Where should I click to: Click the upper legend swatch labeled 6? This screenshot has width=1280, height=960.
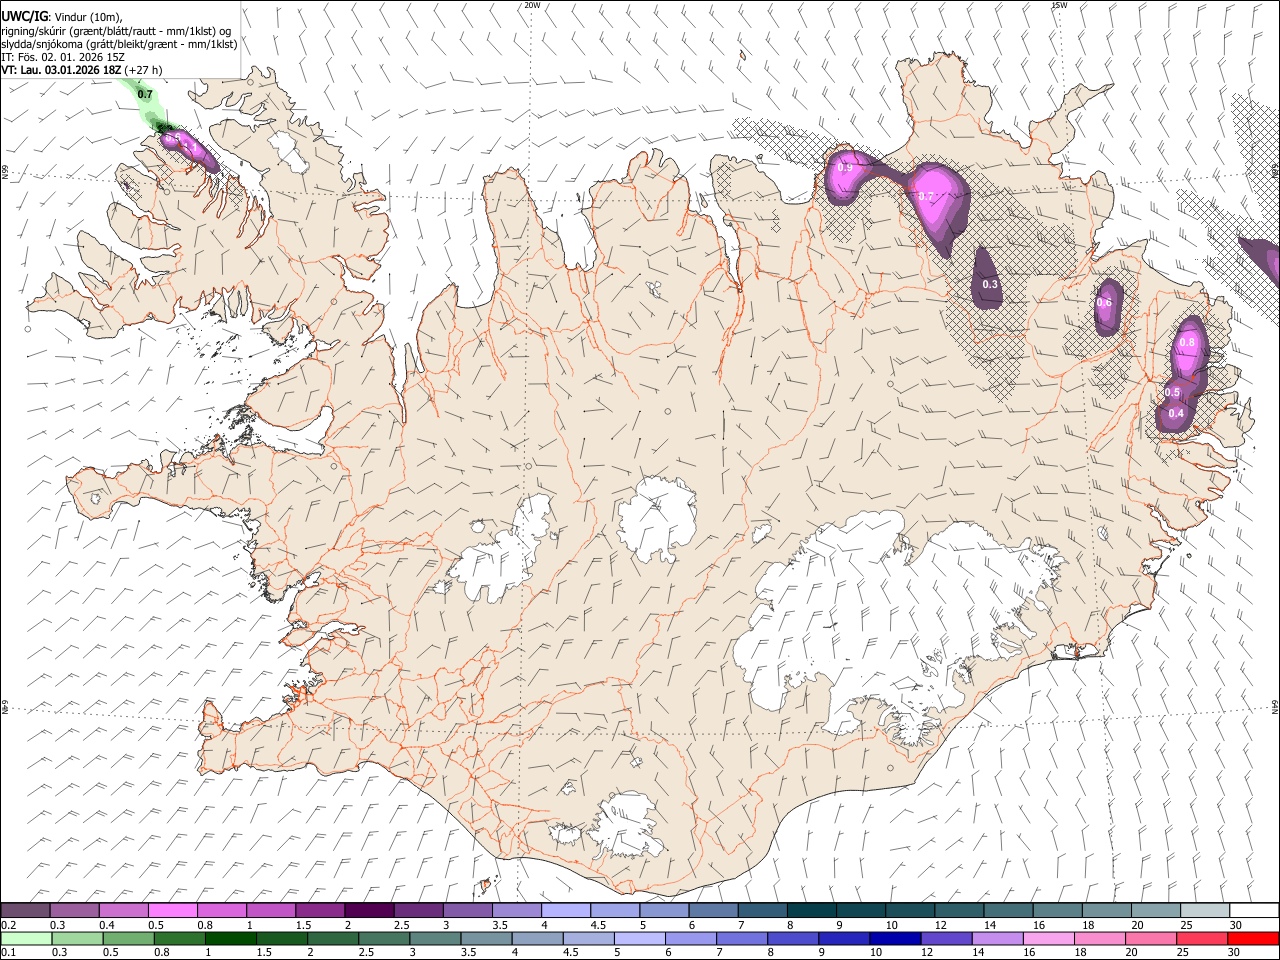(713, 910)
